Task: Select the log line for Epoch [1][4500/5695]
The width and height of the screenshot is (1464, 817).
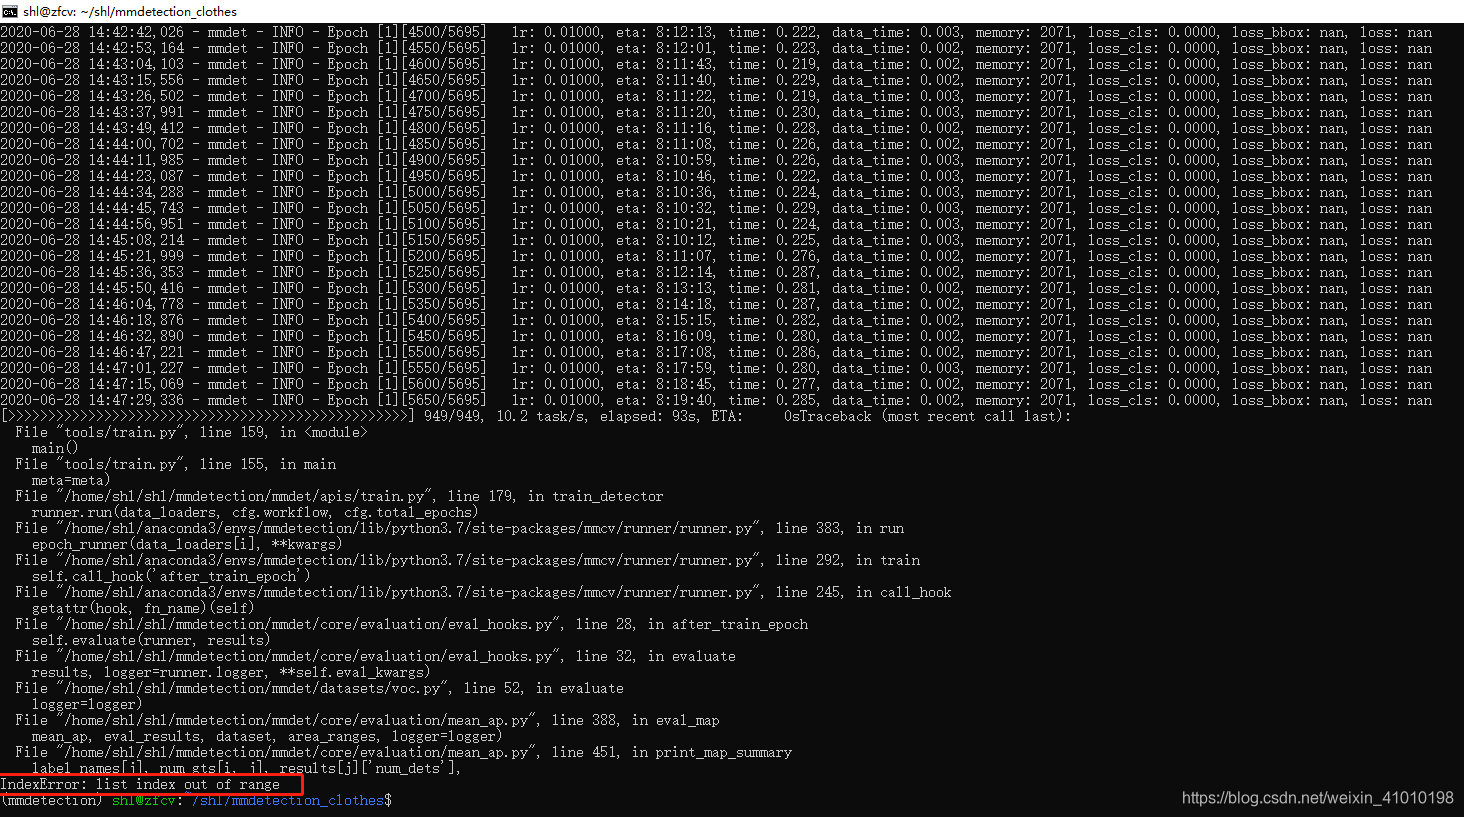Action: click(x=716, y=32)
